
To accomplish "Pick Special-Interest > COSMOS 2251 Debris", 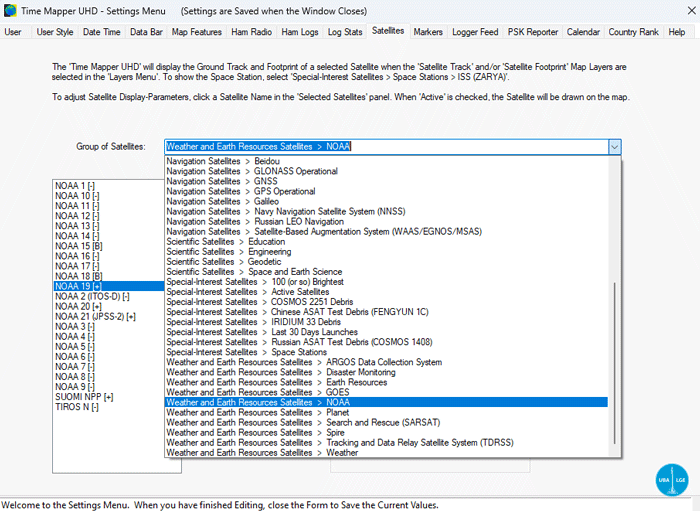I will pos(386,302).
